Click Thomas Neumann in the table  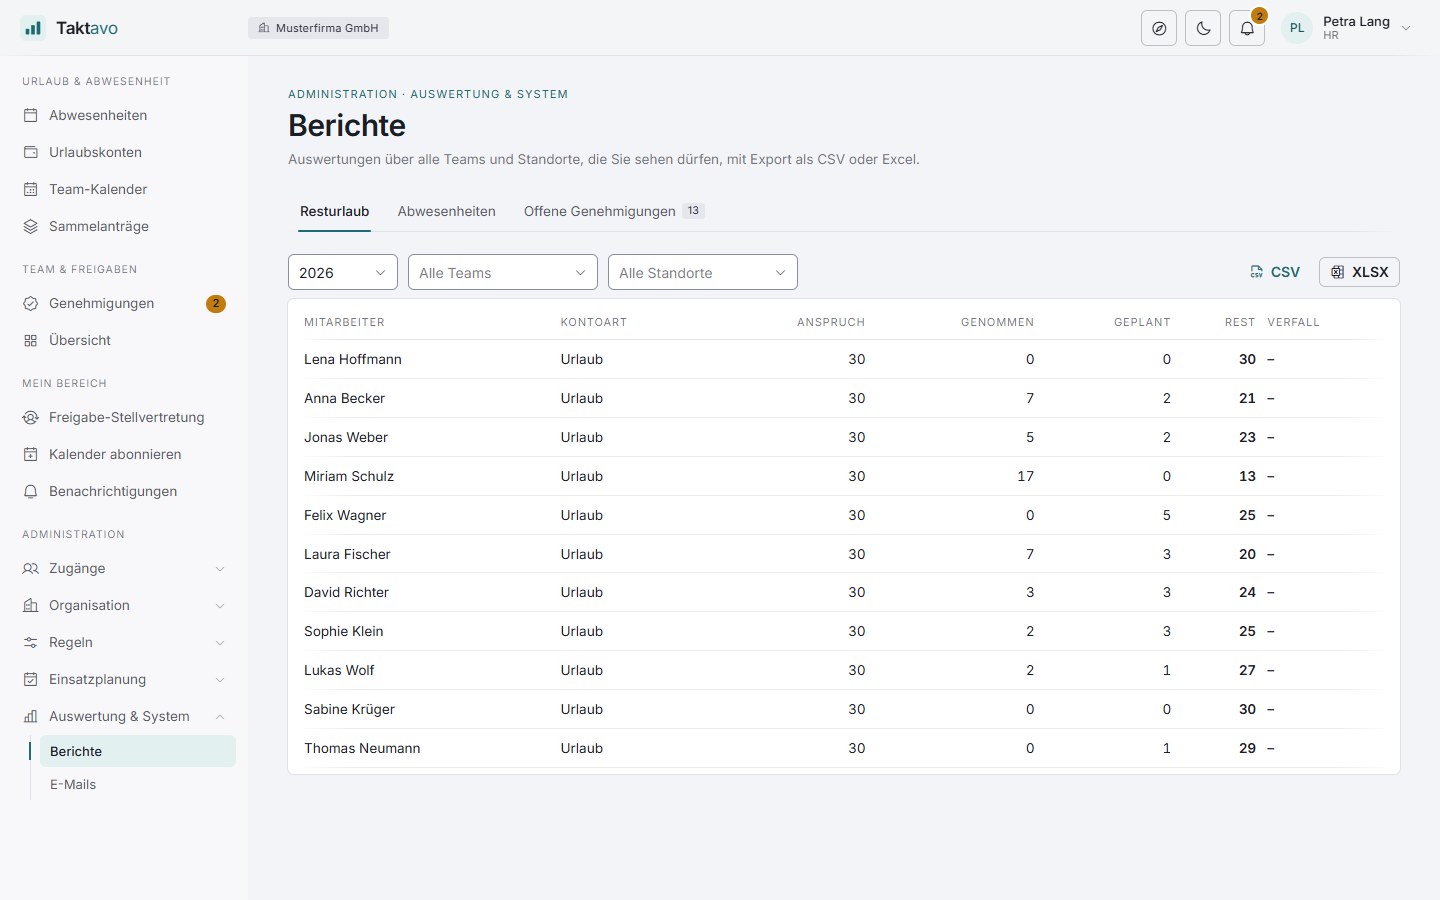(362, 748)
